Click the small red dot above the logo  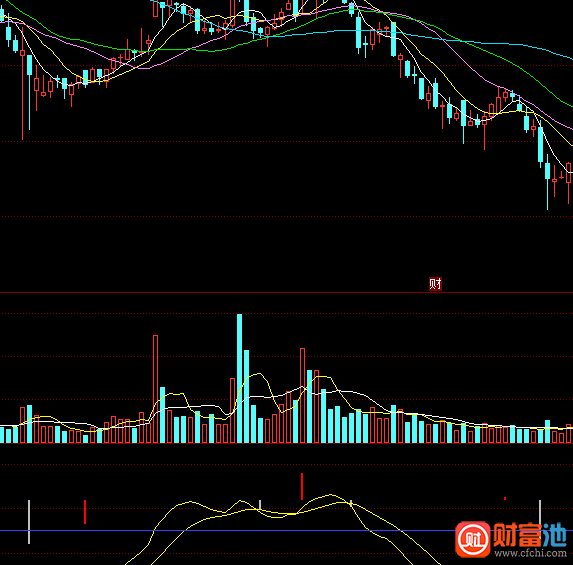505,498
